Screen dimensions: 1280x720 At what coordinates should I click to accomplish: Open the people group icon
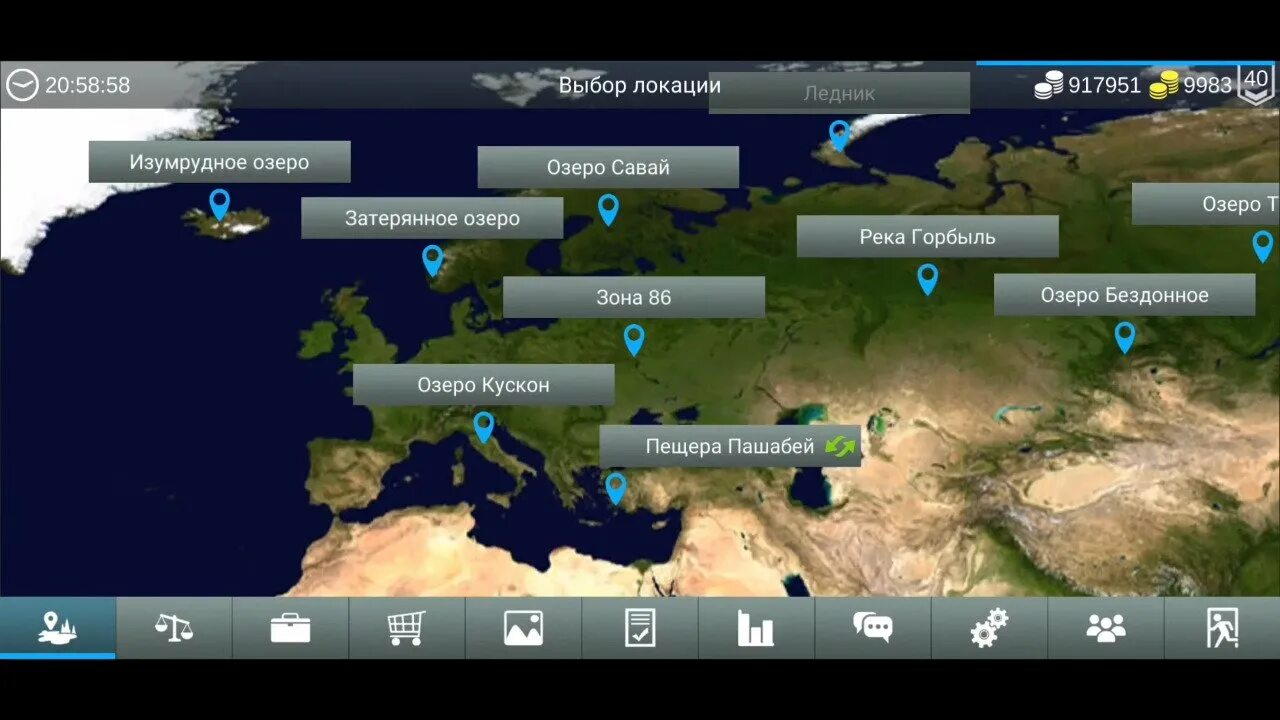point(1106,628)
